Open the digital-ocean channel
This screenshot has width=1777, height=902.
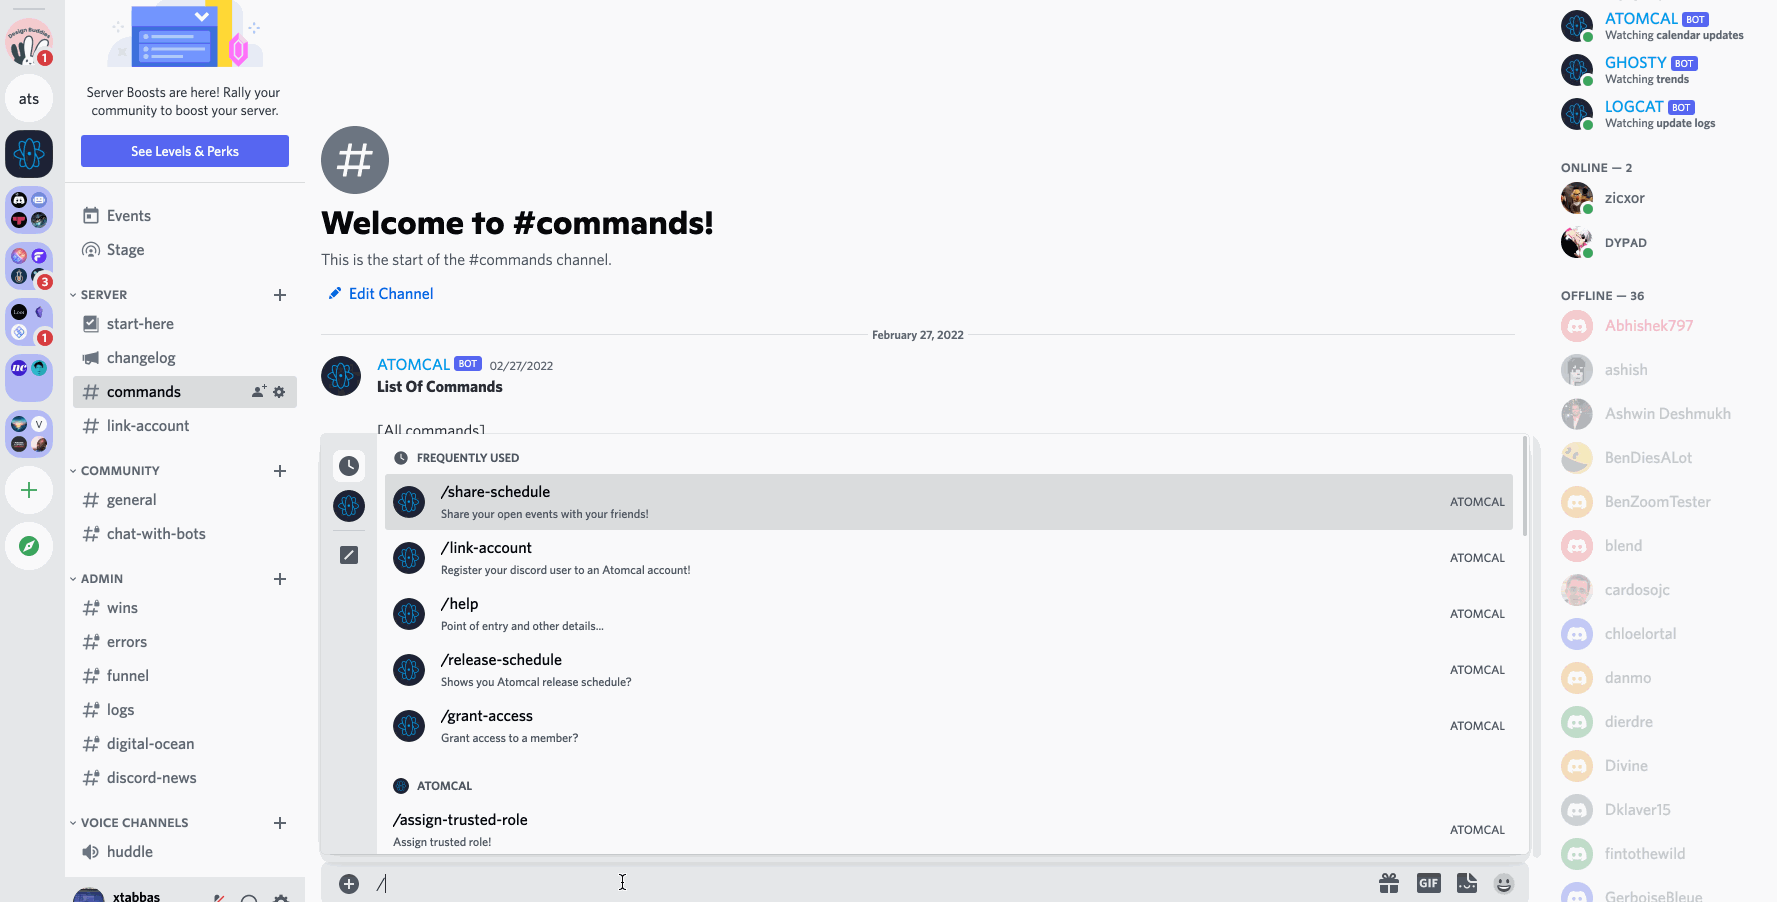pyautogui.click(x=185, y=744)
